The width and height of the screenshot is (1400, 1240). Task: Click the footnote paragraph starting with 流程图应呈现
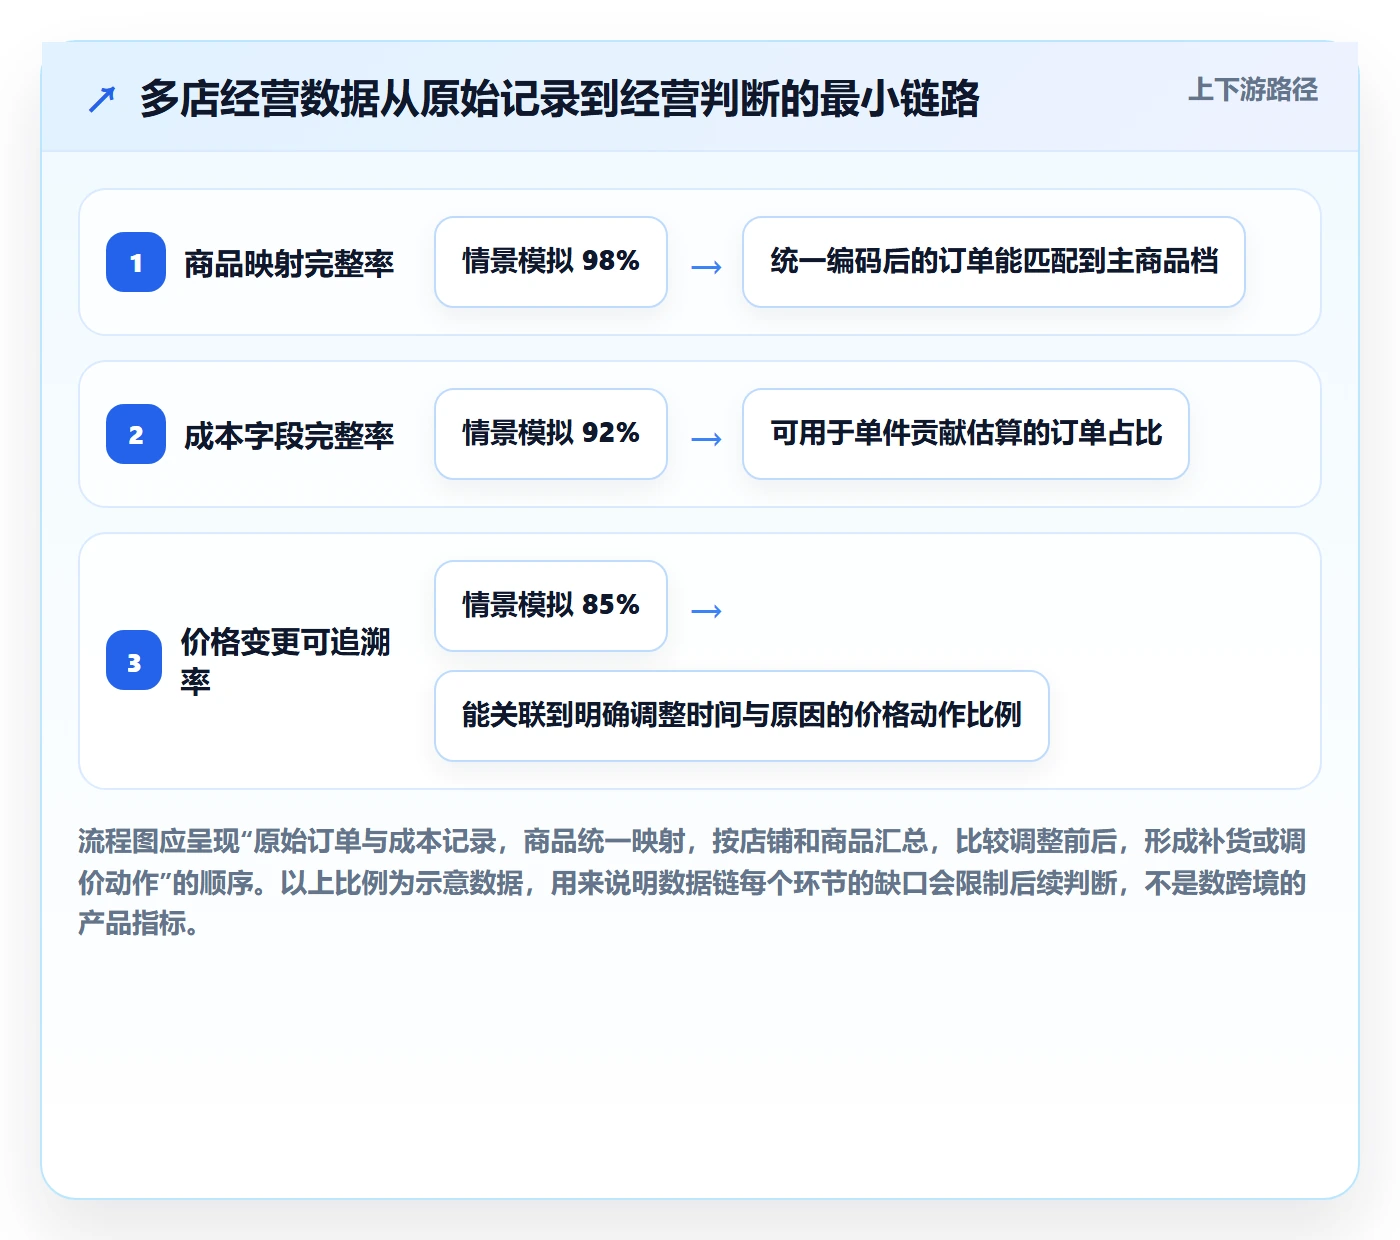[x=692, y=882]
